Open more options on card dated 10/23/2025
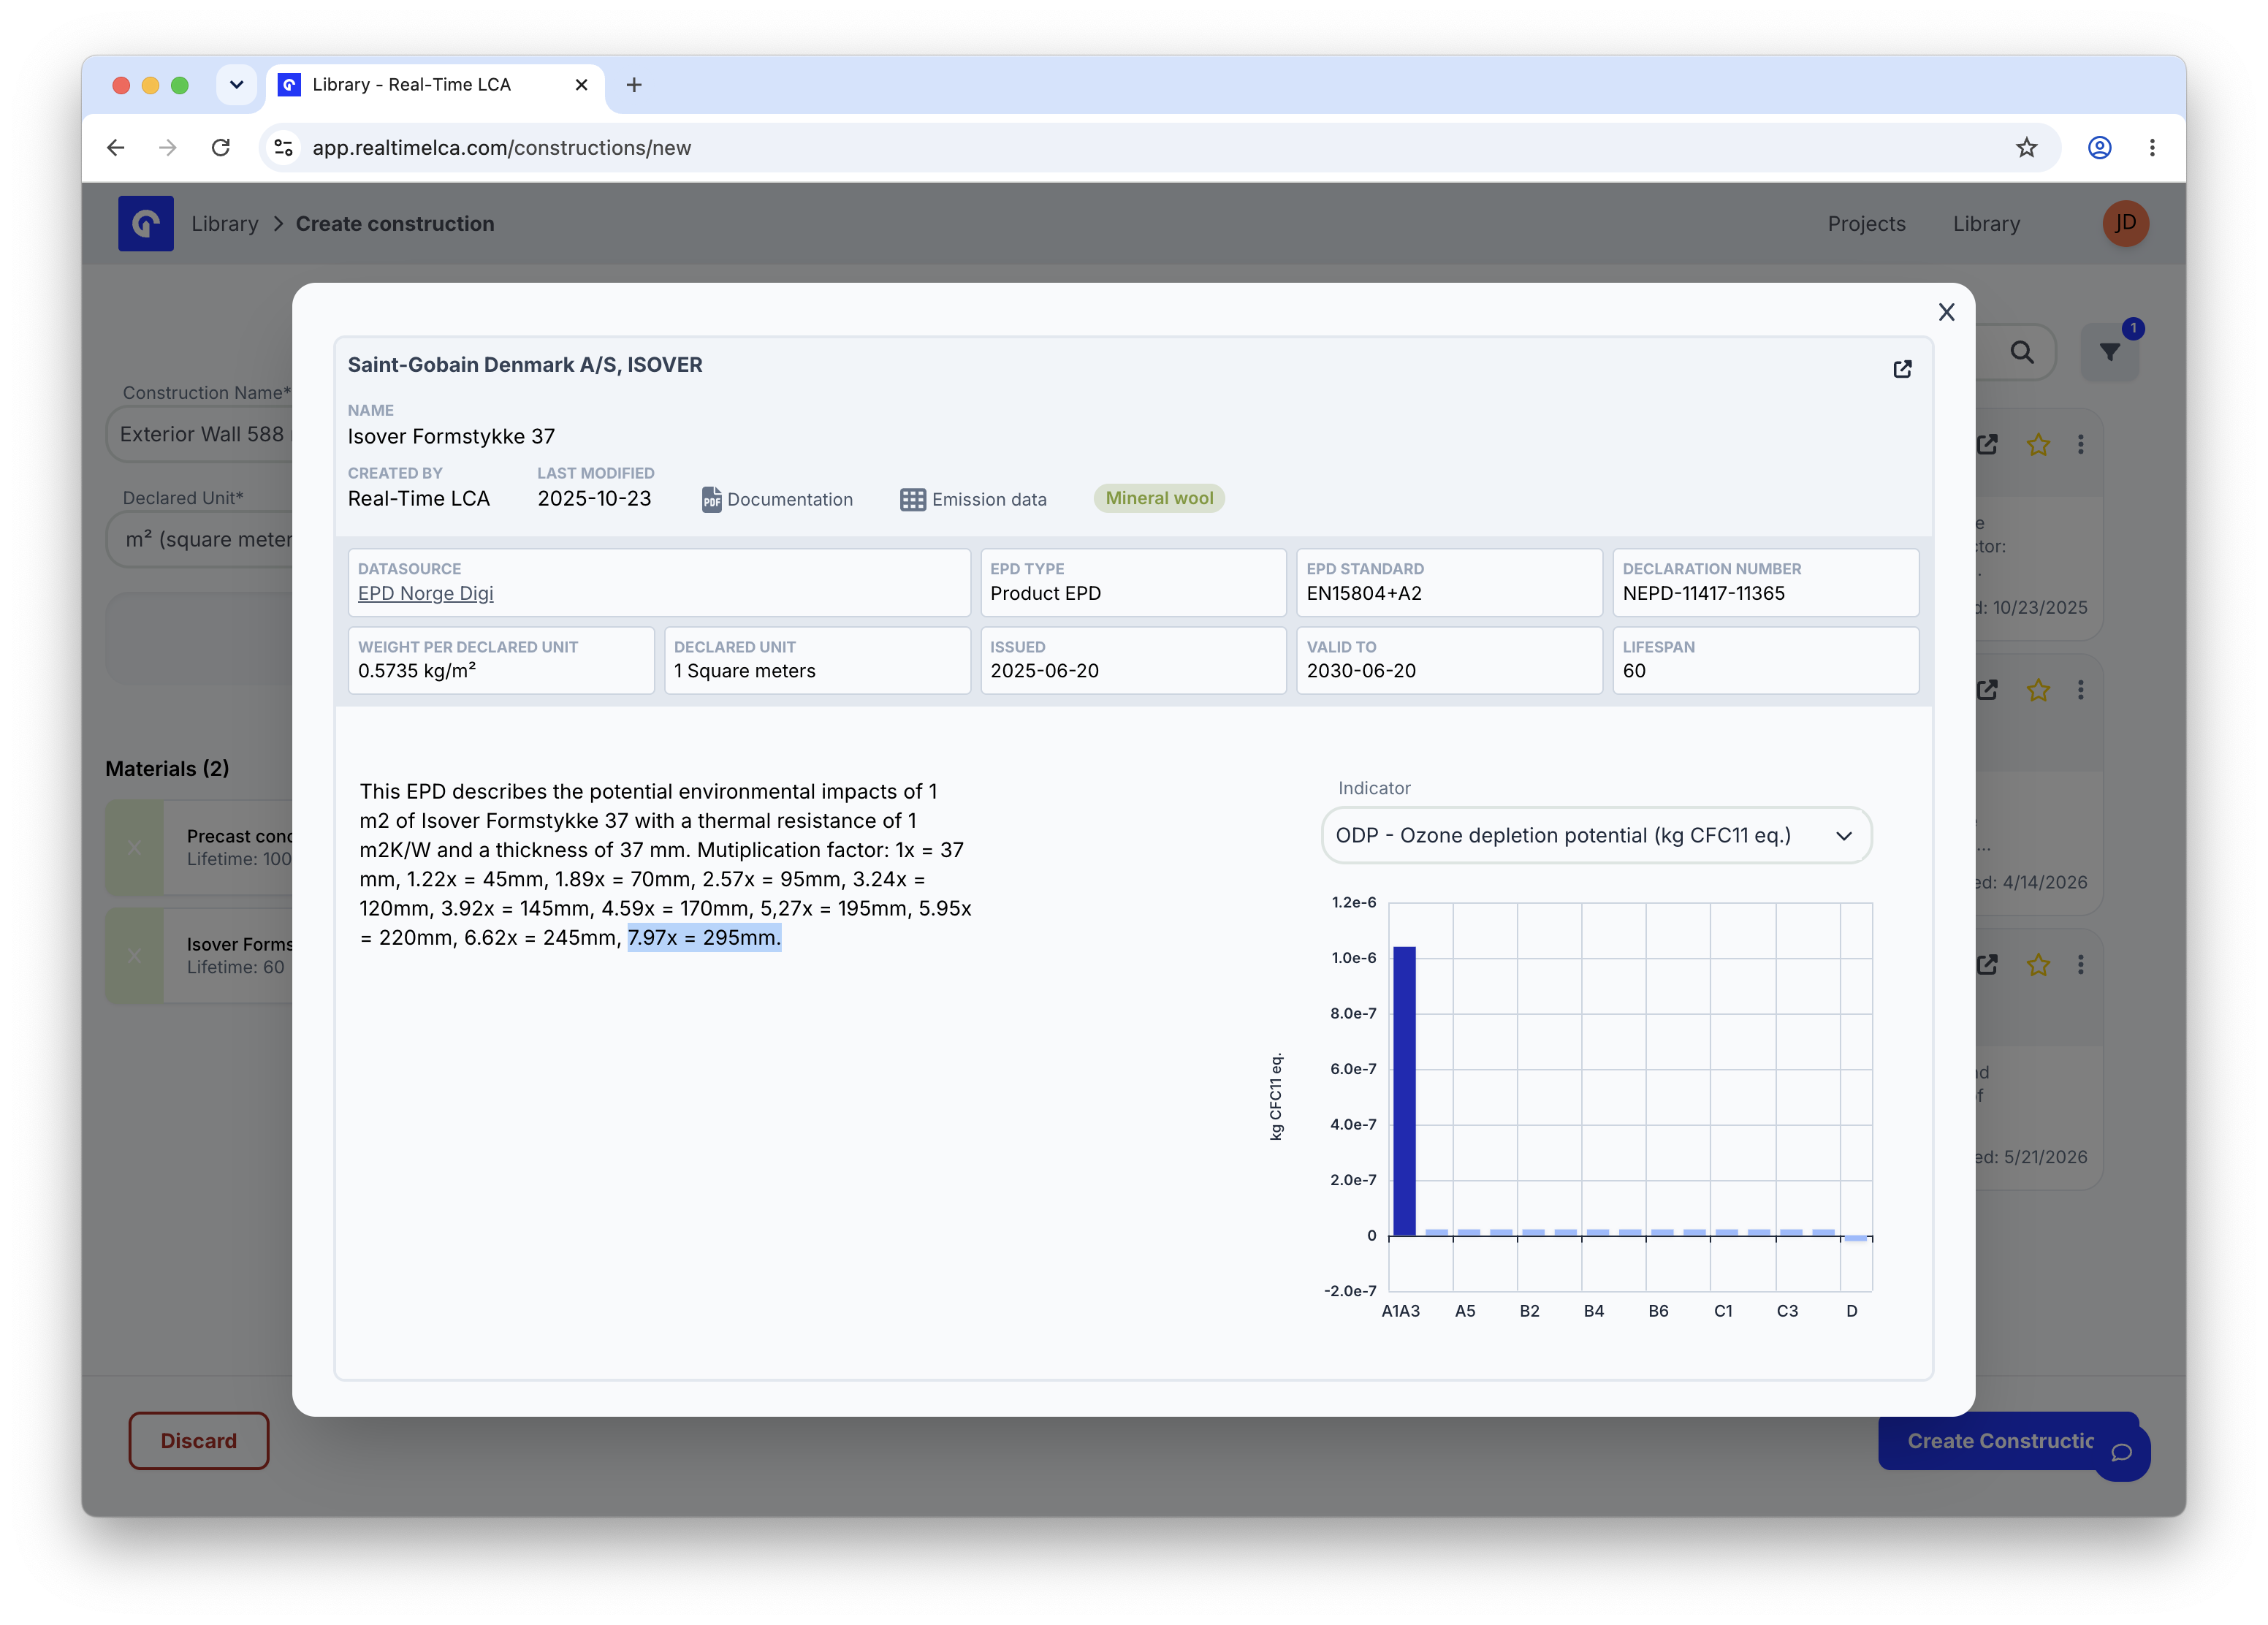Image resolution: width=2268 pixels, height=1625 pixels. [2080, 444]
